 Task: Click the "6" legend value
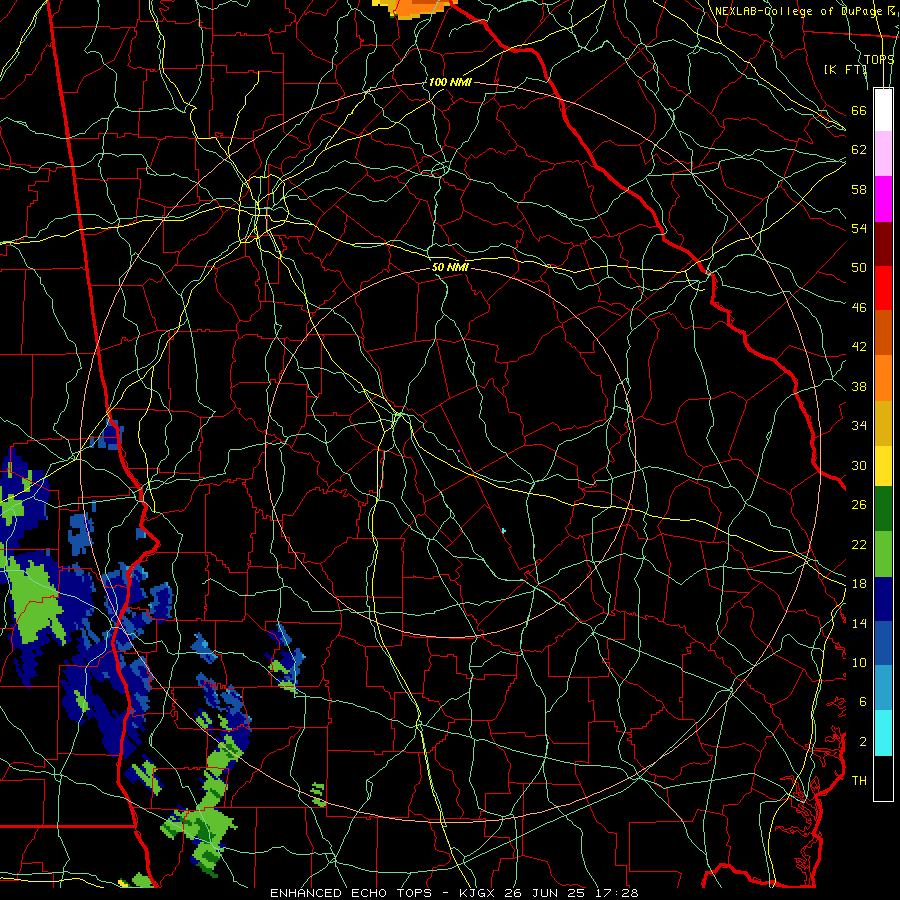pos(862,702)
